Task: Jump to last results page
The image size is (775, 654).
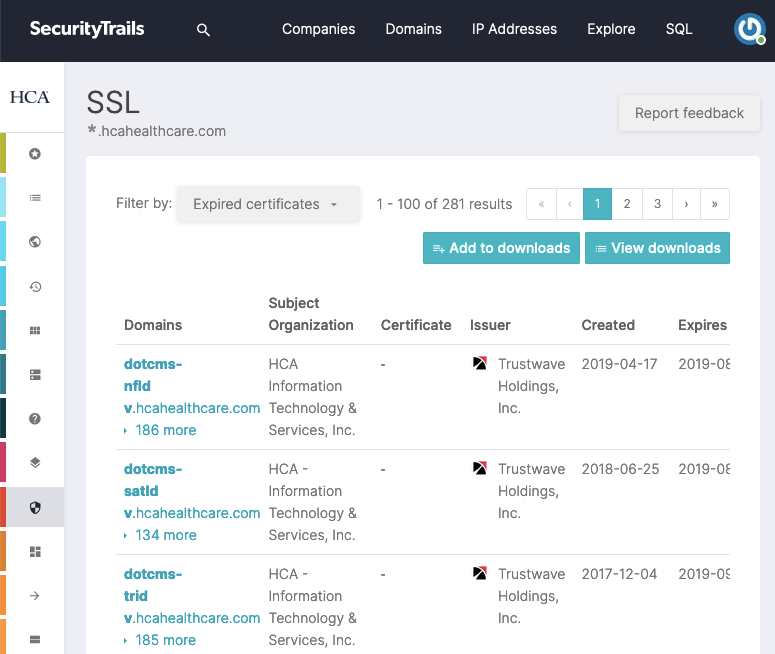Action: tap(715, 204)
